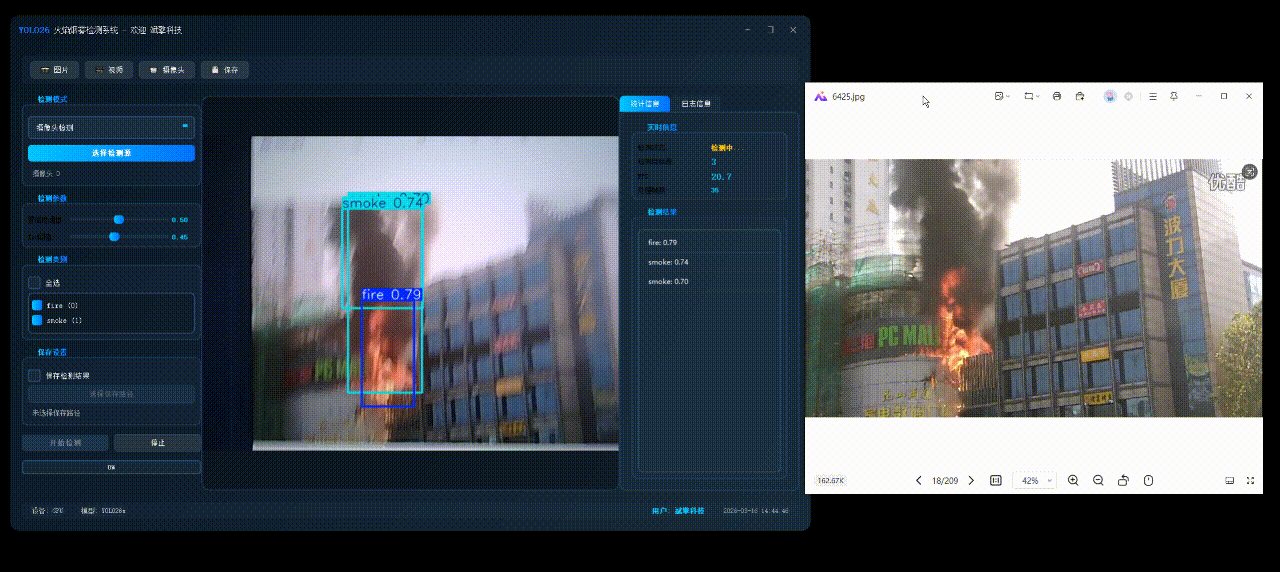Click the image viewer app logo icon
The width and height of the screenshot is (1280, 572).
[821, 97]
